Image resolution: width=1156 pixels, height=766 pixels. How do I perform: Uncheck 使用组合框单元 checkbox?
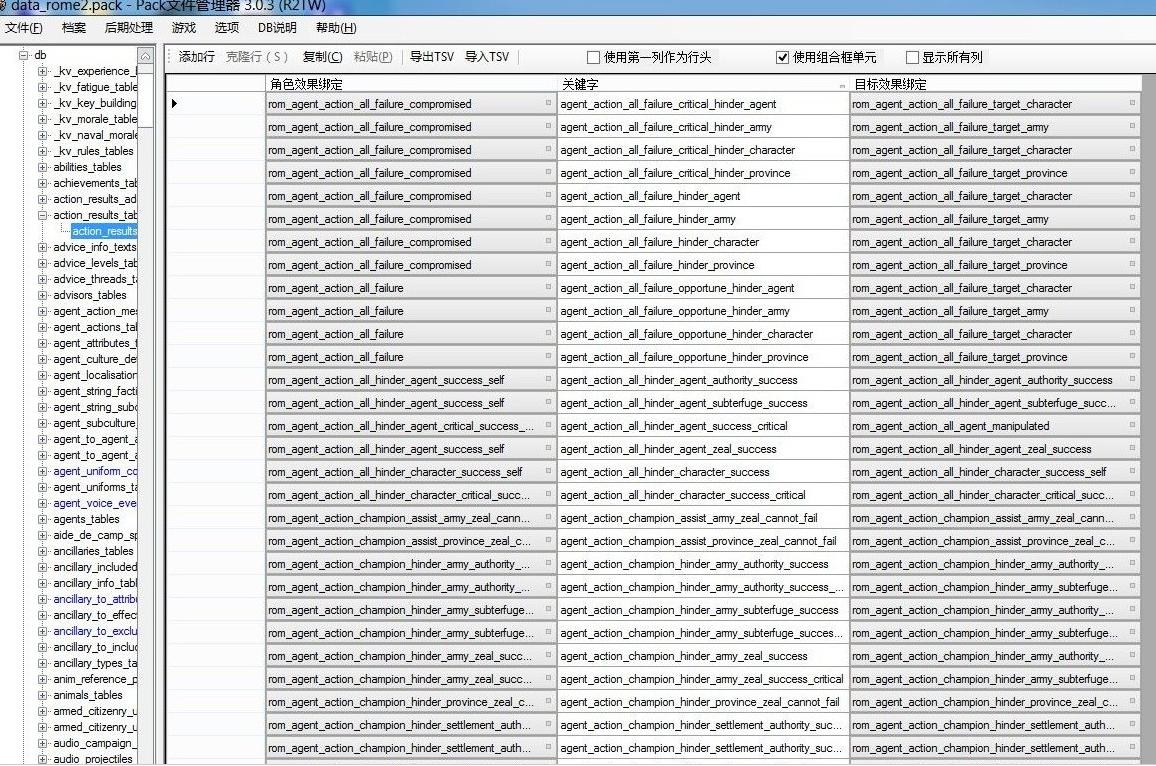782,58
